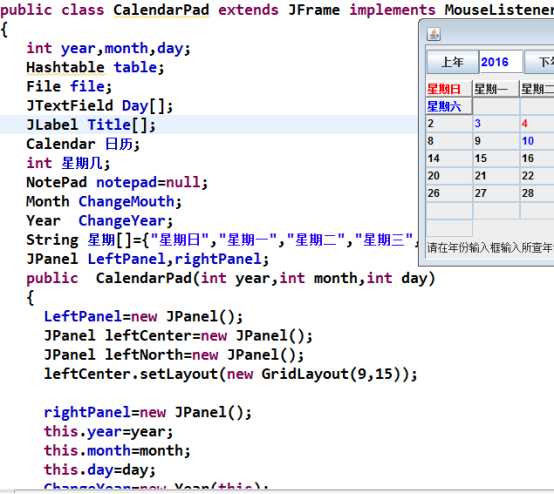Click the 'int year,month,day;' code line
This screenshot has width=554, height=494.
tap(108, 48)
